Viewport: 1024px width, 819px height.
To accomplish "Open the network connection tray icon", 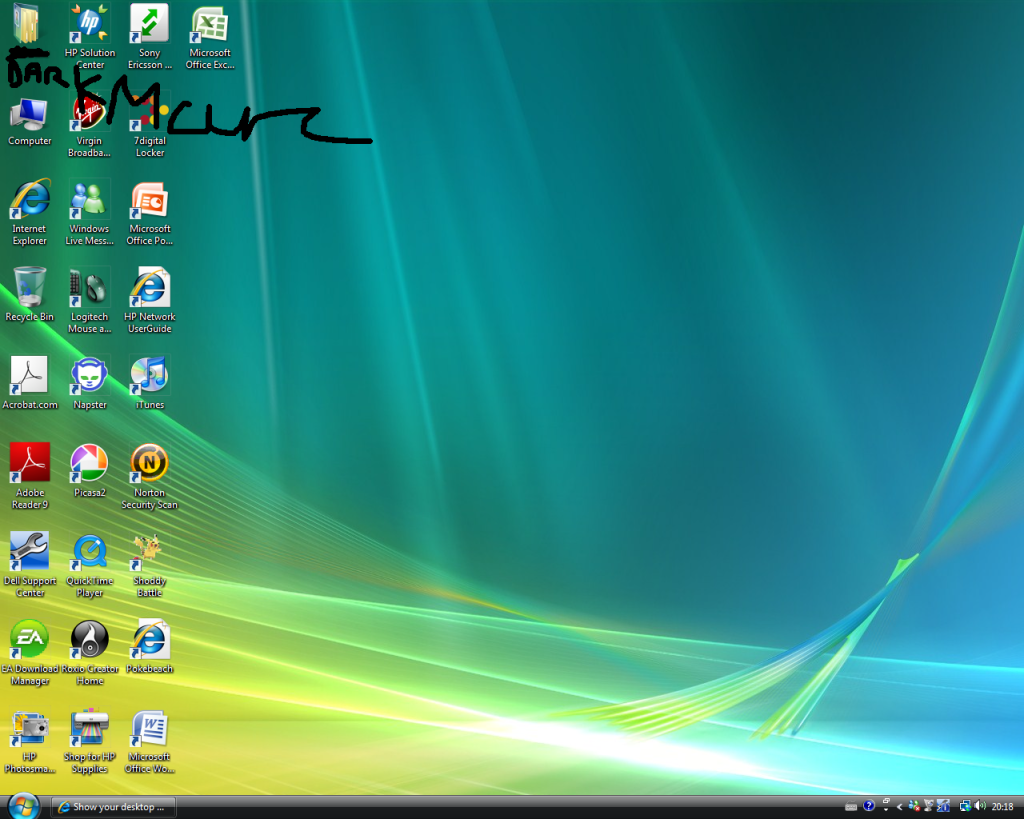I will (965, 807).
